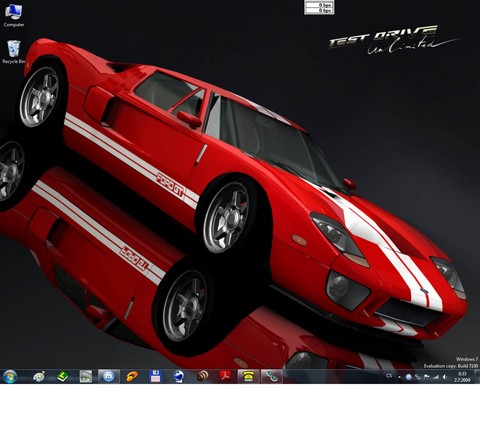Open the blue globe app in taskbar
This screenshot has width=480, height=432.
[x=179, y=377]
